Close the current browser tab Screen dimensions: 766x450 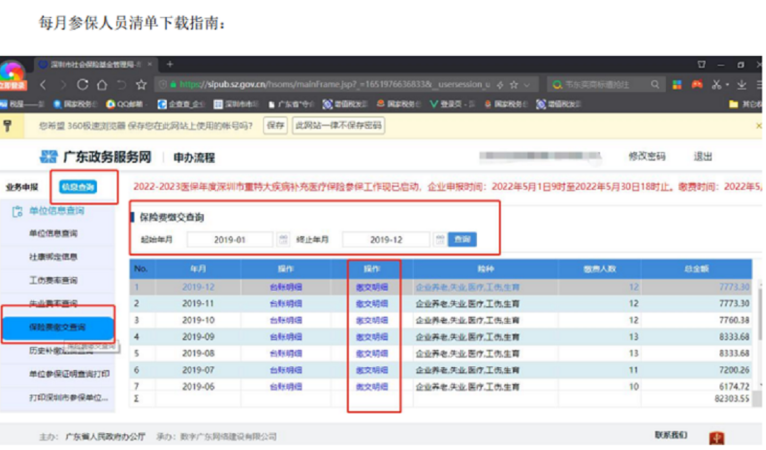pos(150,64)
